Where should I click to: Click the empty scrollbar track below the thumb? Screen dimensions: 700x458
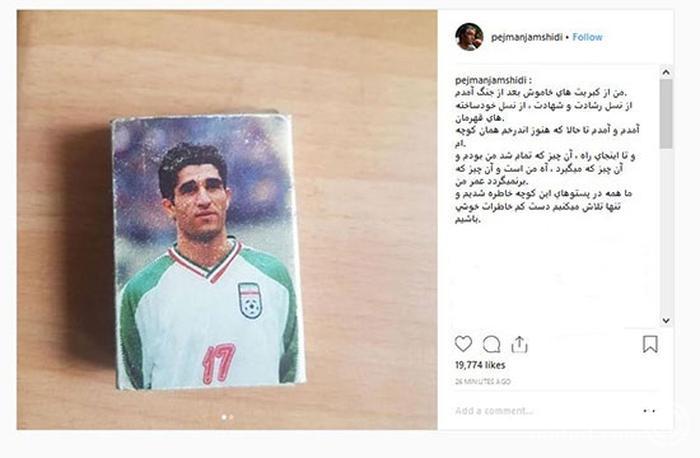(x=666, y=231)
